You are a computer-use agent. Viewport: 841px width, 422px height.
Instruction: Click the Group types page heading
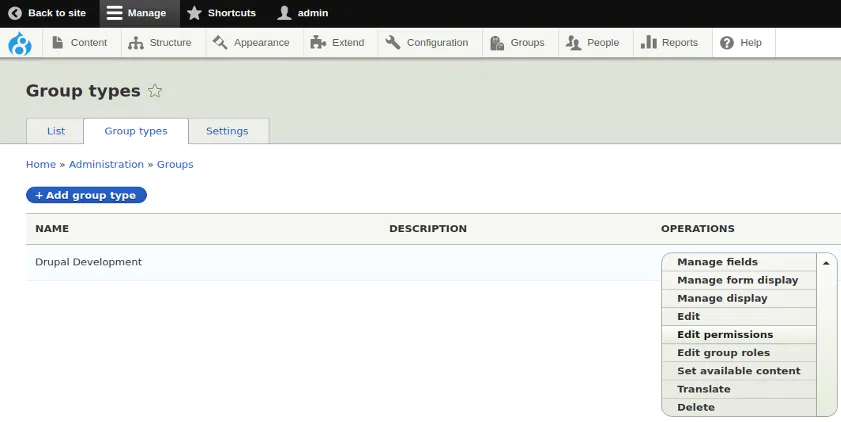(83, 91)
